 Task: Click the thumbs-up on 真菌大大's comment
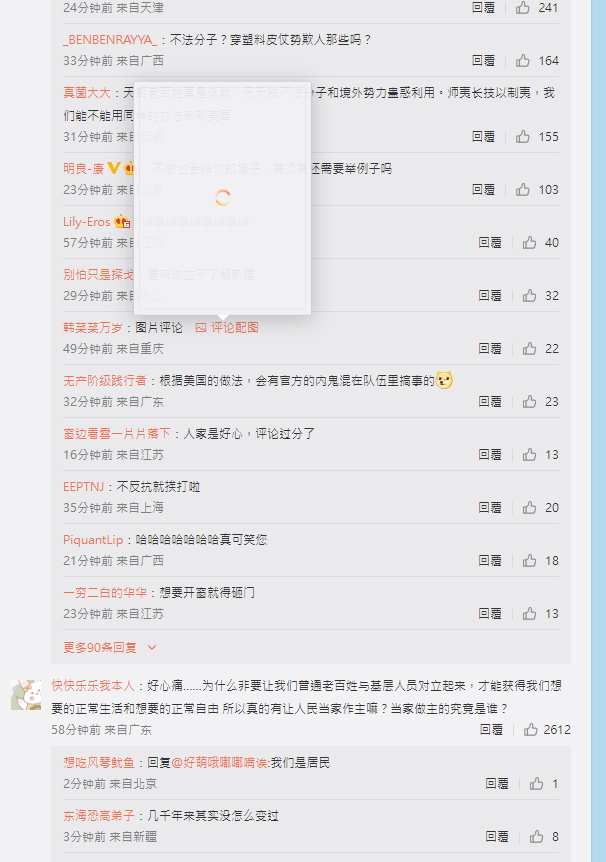click(x=523, y=136)
